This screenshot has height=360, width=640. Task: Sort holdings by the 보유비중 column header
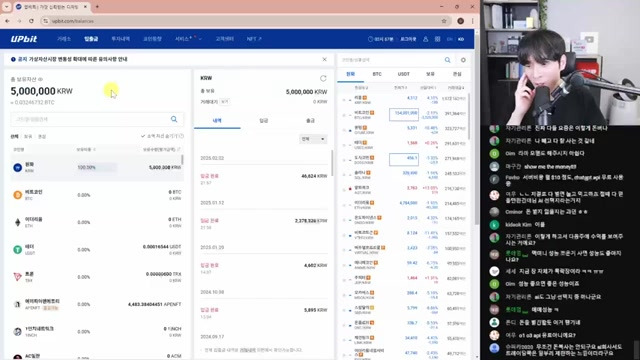(x=86, y=149)
